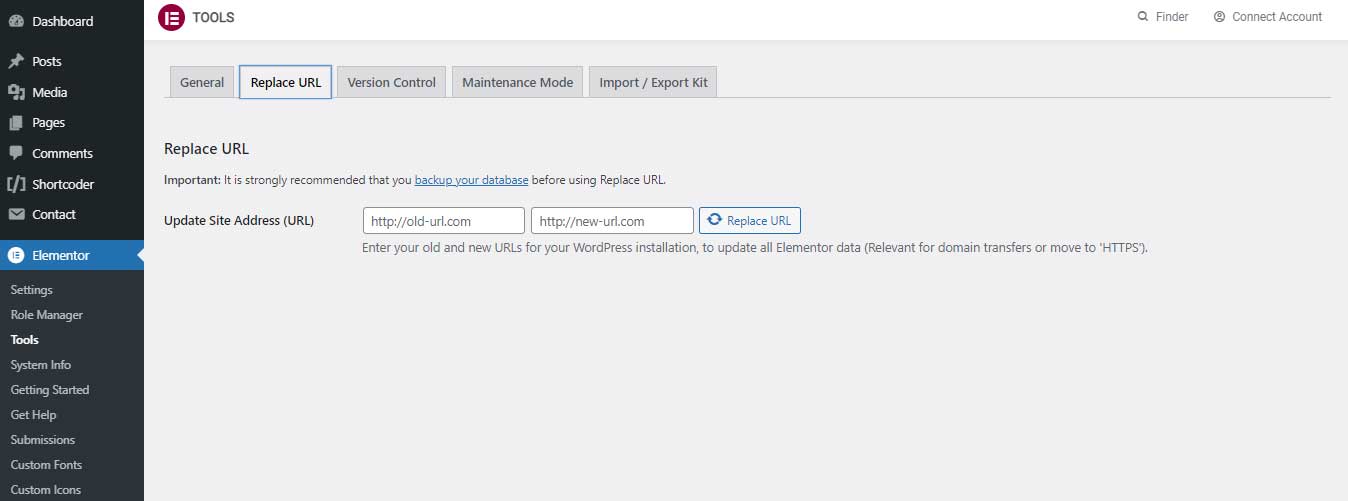Screen dimensions: 1348x501
Task: Open Role Manager in Elementor submenu
Action: 47,315
